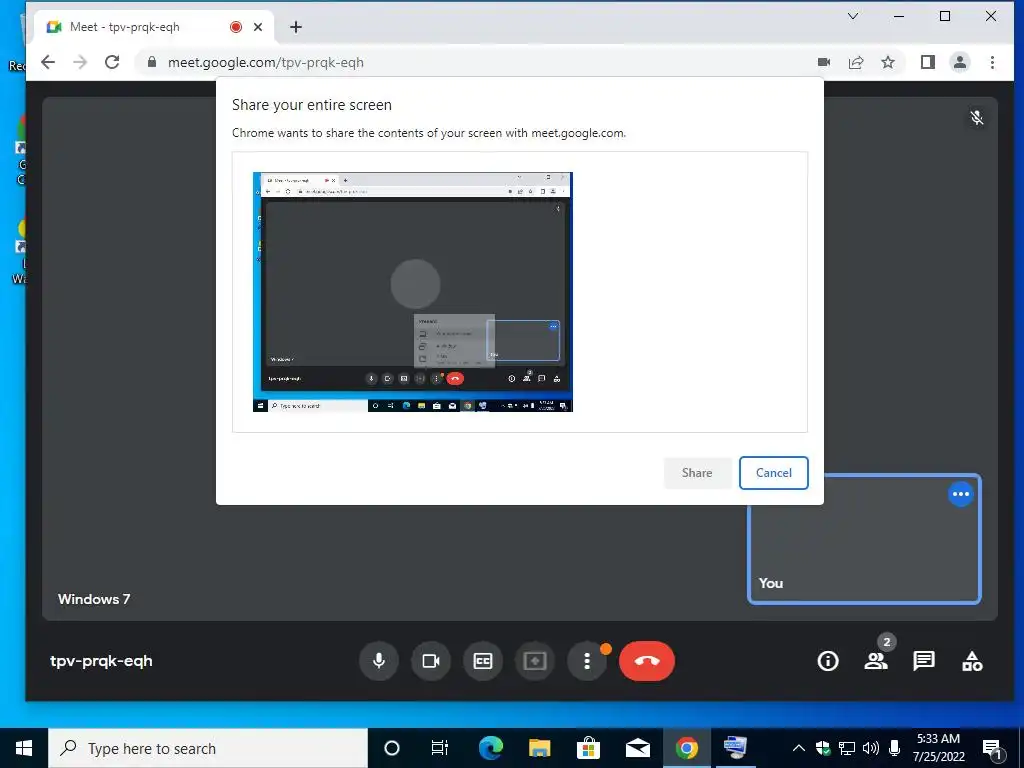Launch Microsoft Edge from taskbar
The image size is (1024, 768).
click(490, 748)
